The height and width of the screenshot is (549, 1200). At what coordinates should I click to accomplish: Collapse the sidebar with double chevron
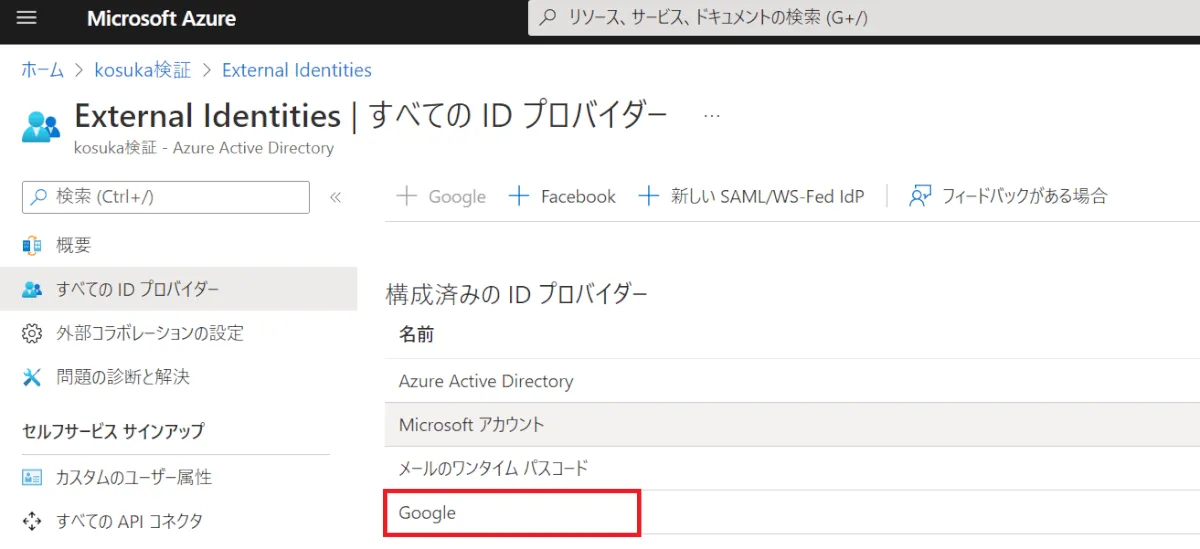tap(336, 197)
